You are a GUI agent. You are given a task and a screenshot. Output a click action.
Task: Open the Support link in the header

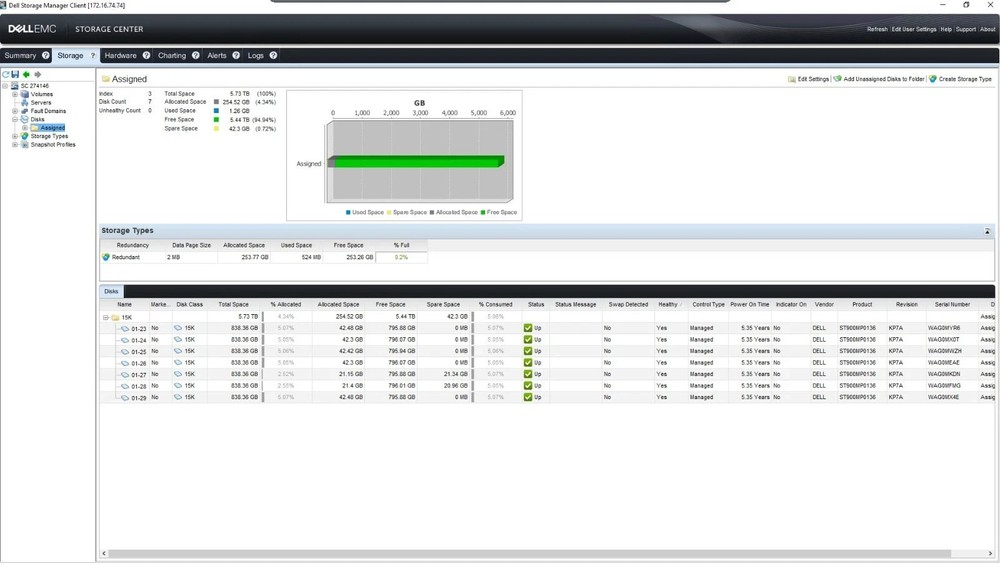966,29
